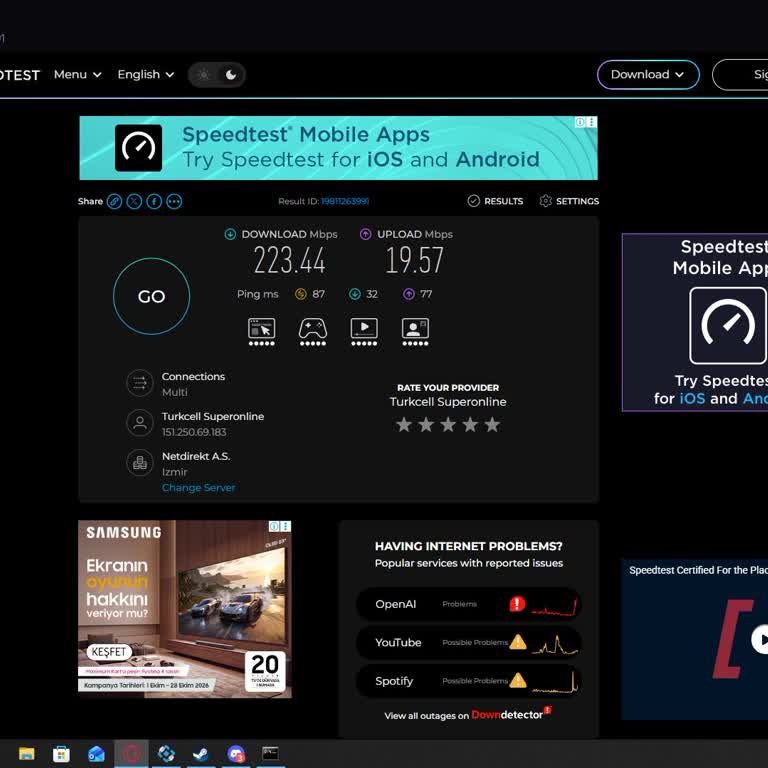Open the Download dropdown button

(648, 74)
